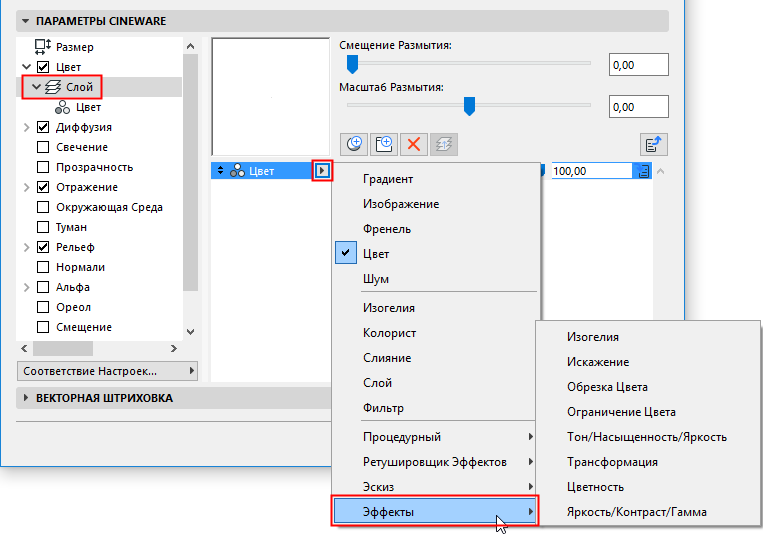Collapse the Цвет channel tree node
Screen dimensions: 763x538
27,67
